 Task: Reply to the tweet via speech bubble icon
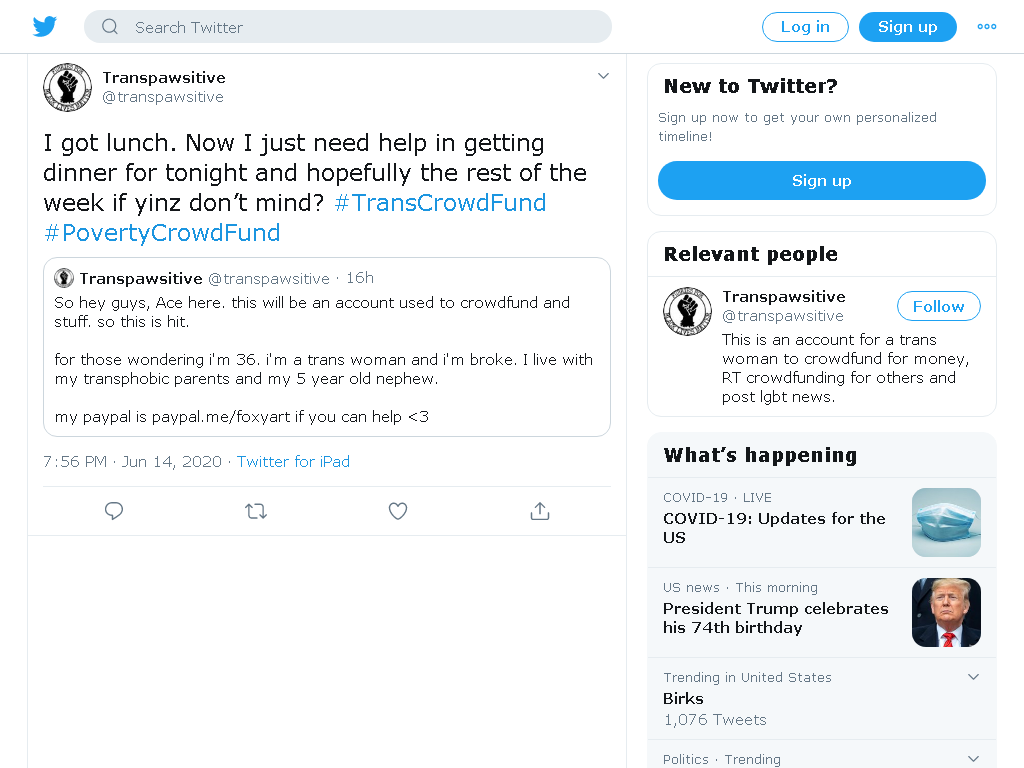(x=114, y=511)
